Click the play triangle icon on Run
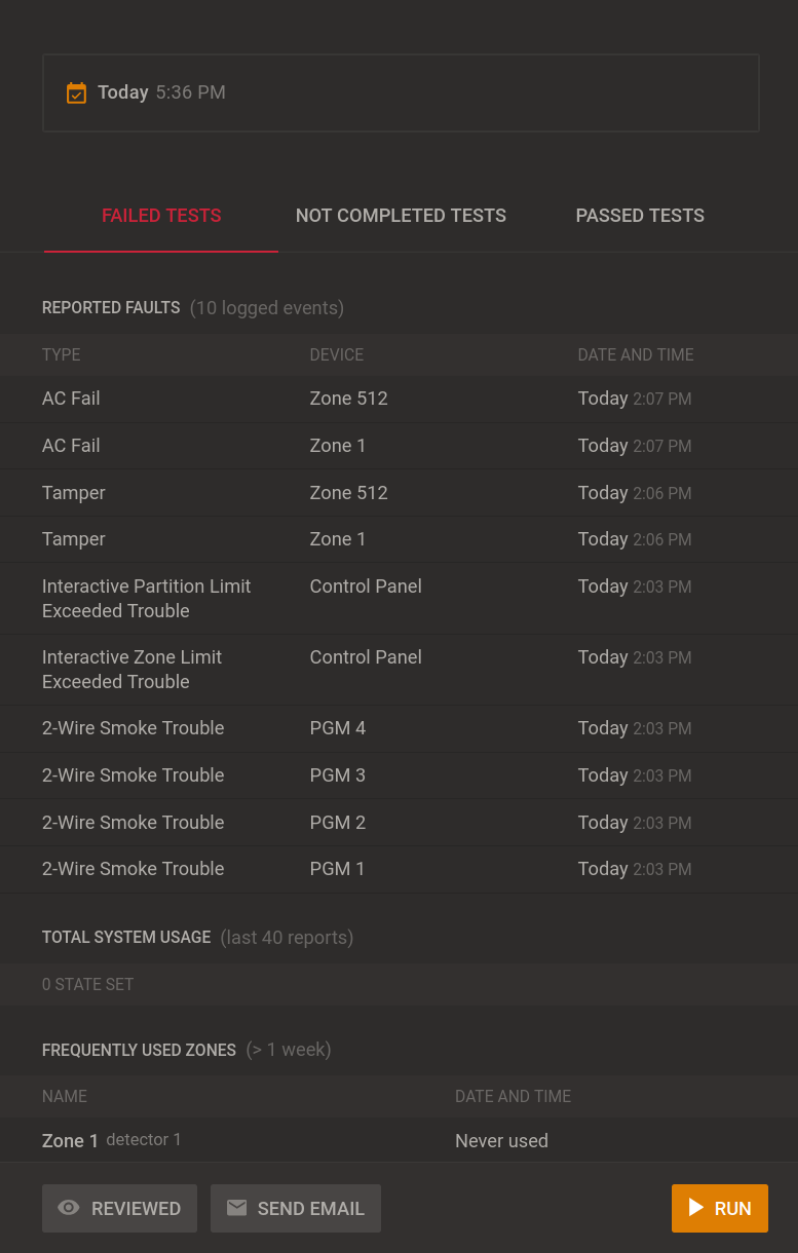 pyautogui.click(x=697, y=1208)
